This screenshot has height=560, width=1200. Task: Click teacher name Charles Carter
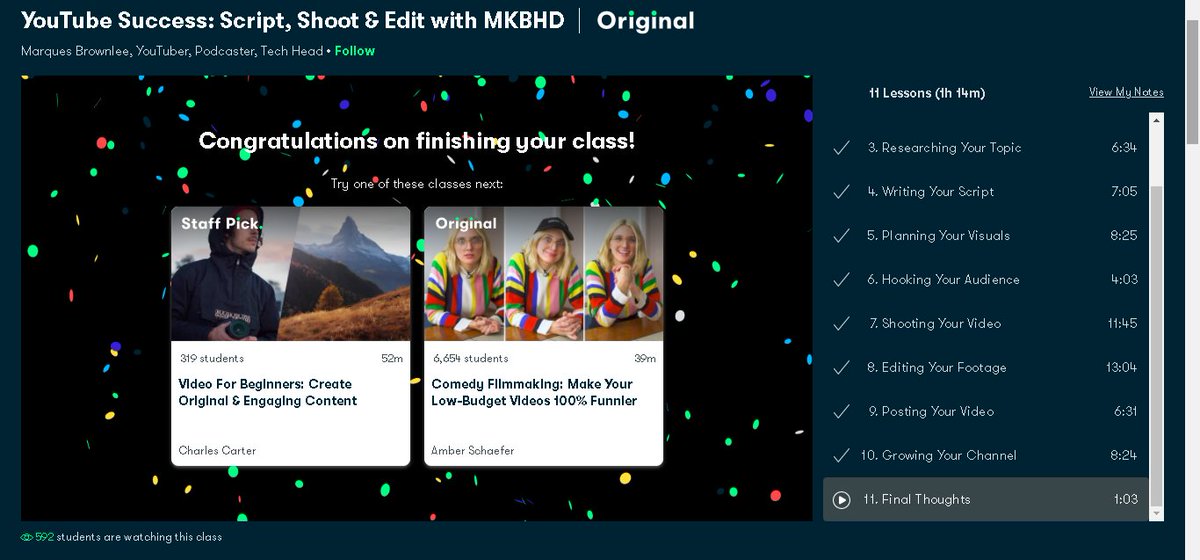point(217,451)
